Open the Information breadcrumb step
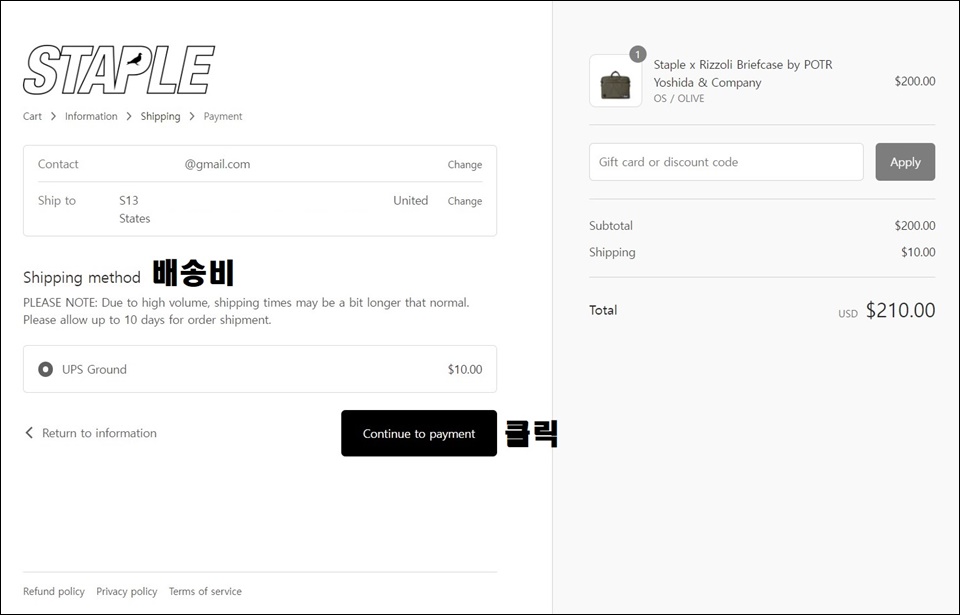960x615 pixels. (x=91, y=116)
